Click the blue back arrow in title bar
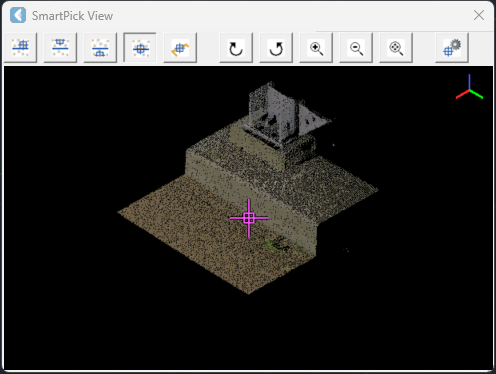The width and height of the screenshot is (496, 374). [18, 15]
